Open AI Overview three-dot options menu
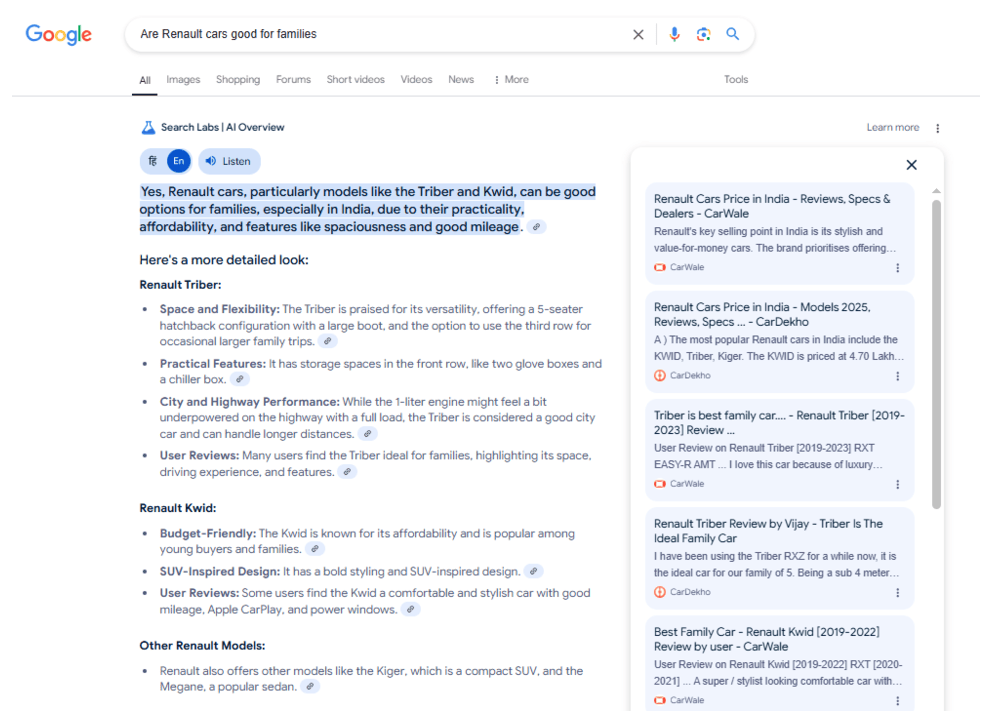The width and height of the screenshot is (992, 711). pos(937,128)
